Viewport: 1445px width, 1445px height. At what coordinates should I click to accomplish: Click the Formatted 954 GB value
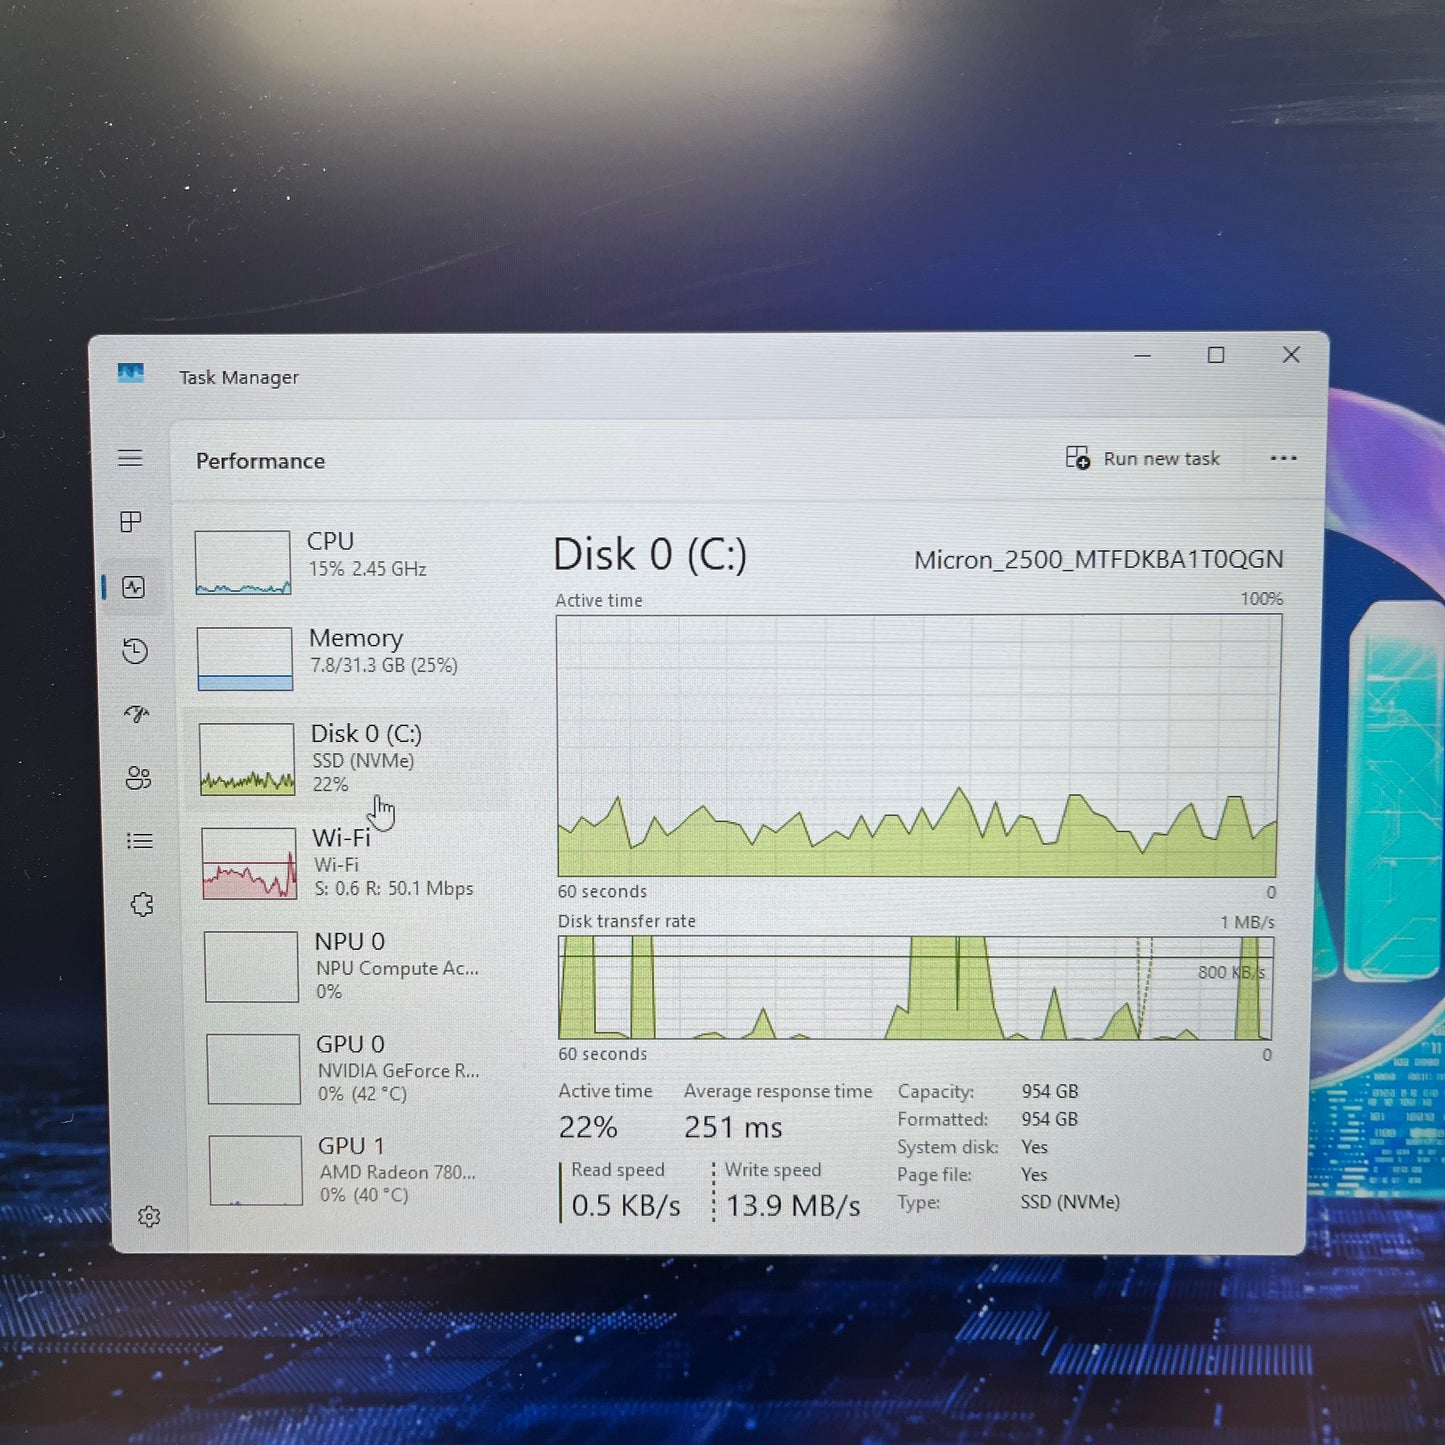1050,1119
